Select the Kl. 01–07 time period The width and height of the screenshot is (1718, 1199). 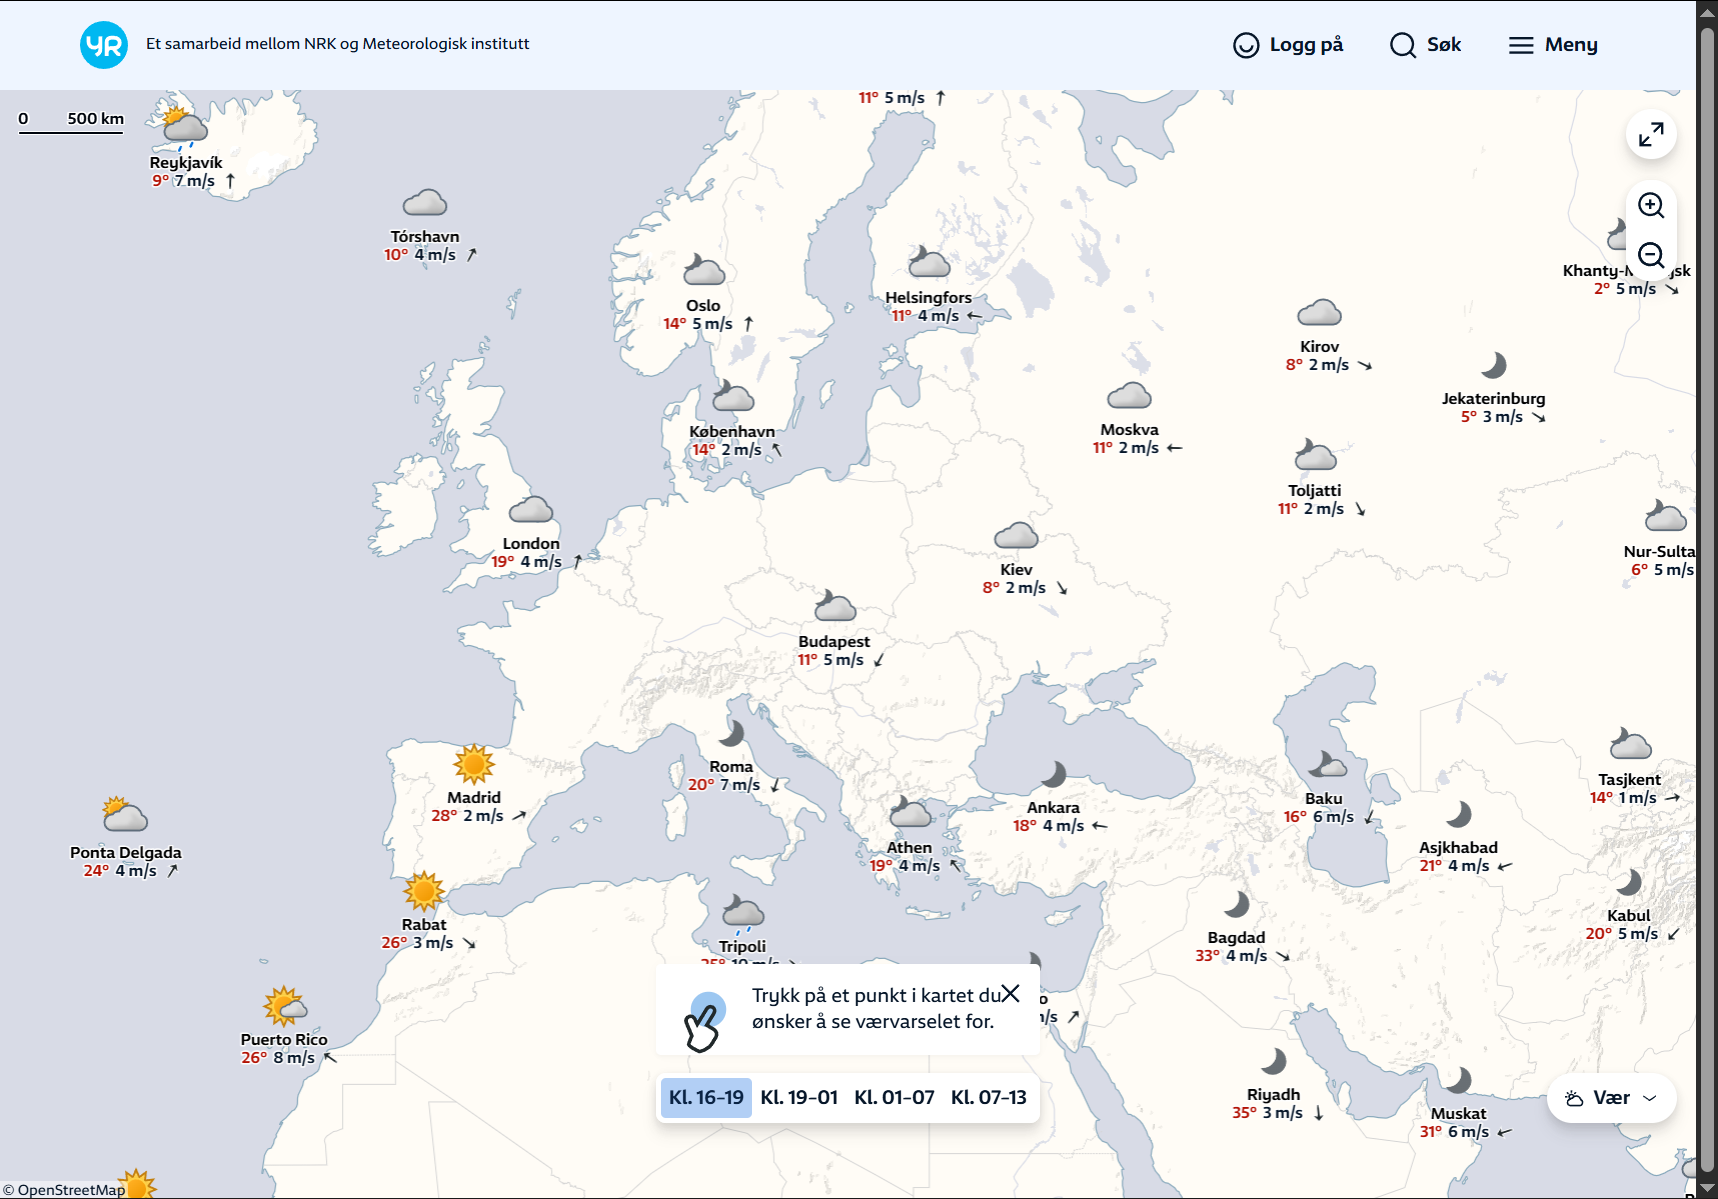pos(894,1098)
